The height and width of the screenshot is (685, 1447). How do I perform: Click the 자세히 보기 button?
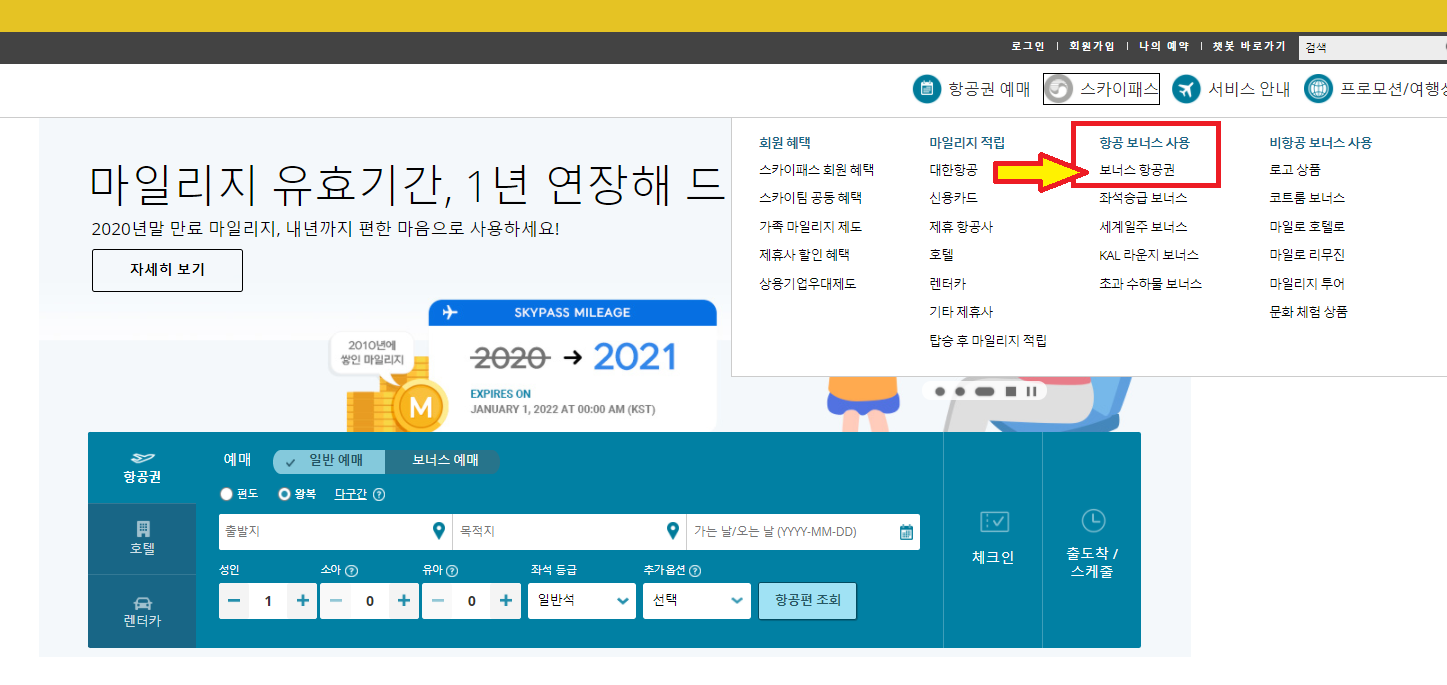[x=167, y=270]
